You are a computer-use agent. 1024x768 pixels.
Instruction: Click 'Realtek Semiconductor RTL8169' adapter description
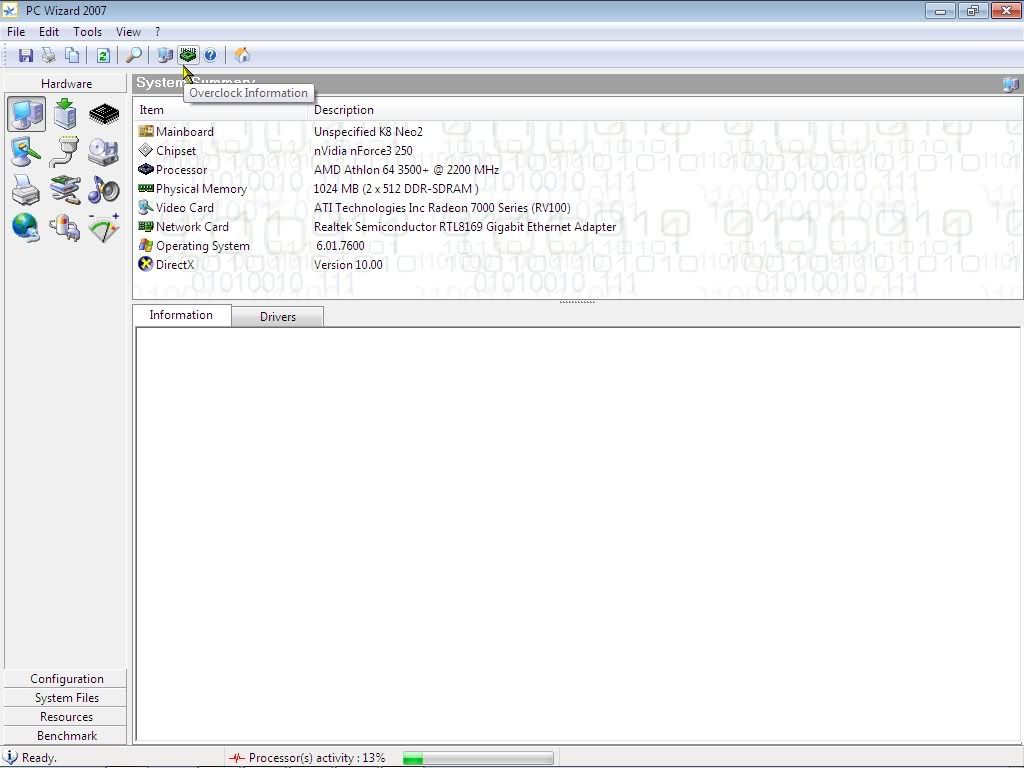[x=465, y=226]
